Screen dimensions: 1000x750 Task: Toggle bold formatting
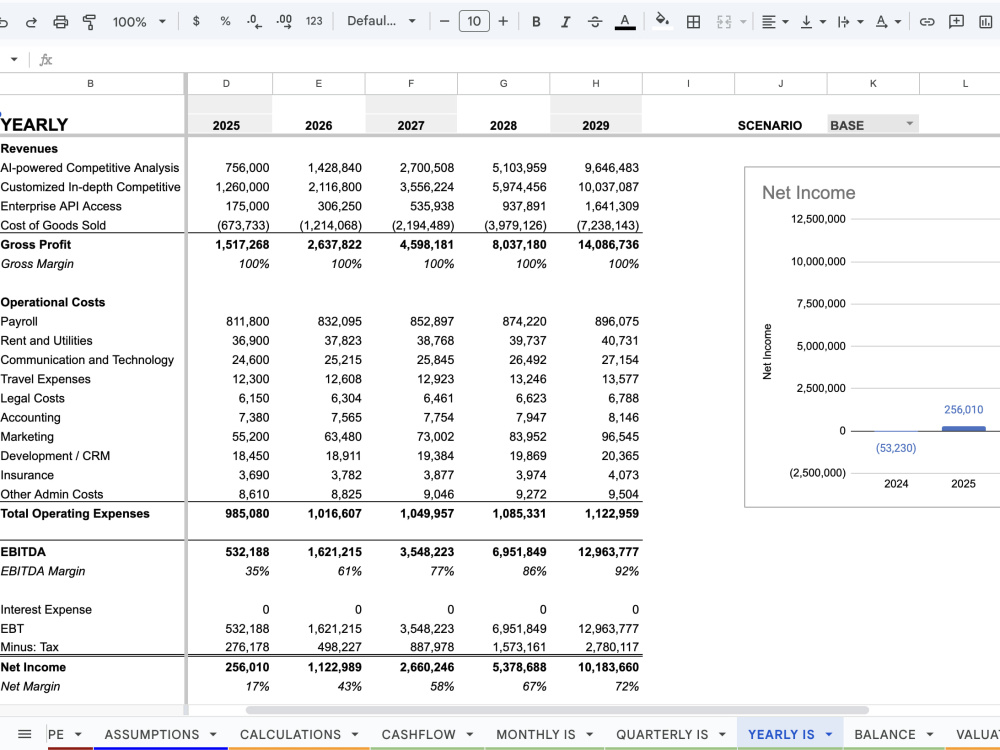click(536, 22)
